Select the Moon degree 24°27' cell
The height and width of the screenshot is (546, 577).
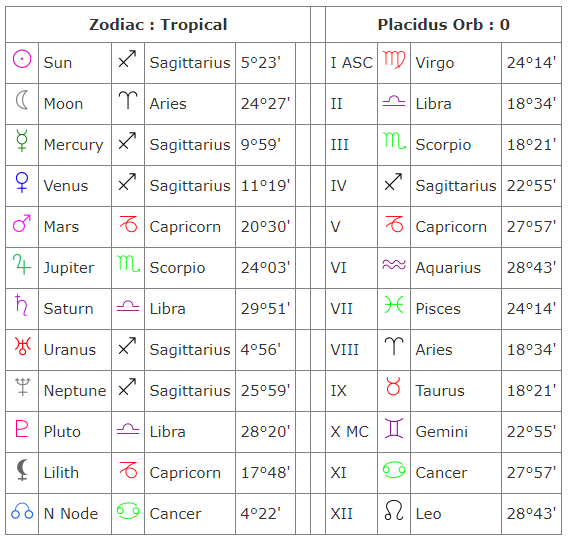pos(265,104)
